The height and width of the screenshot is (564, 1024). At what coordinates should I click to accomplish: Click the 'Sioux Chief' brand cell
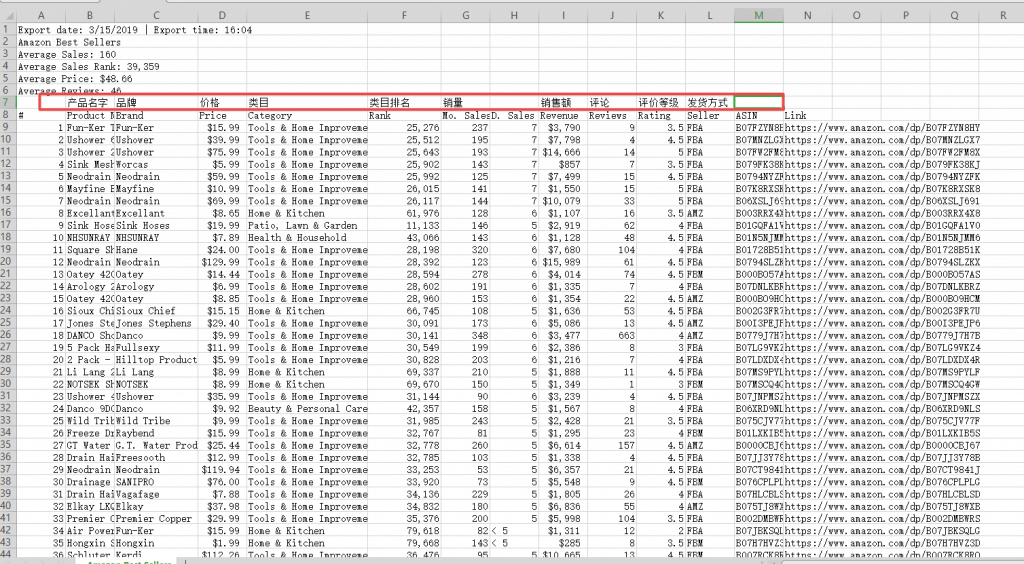point(157,311)
